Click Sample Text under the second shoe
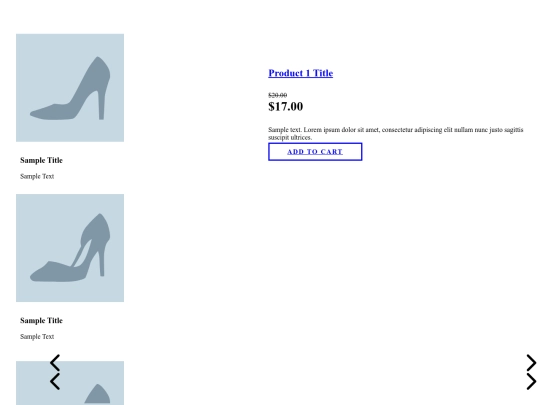Viewport: 540px width, 405px height. 37,336
